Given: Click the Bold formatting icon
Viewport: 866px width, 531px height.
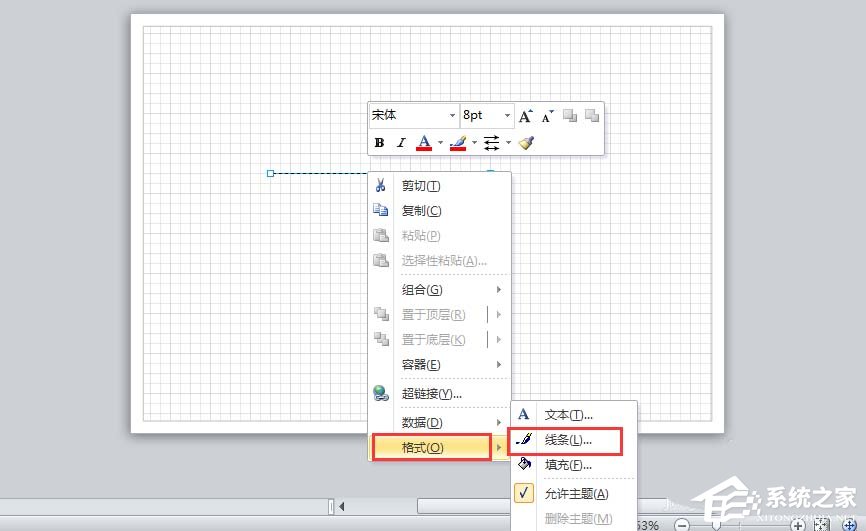Looking at the screenshot, I should [x=379, y=143].
